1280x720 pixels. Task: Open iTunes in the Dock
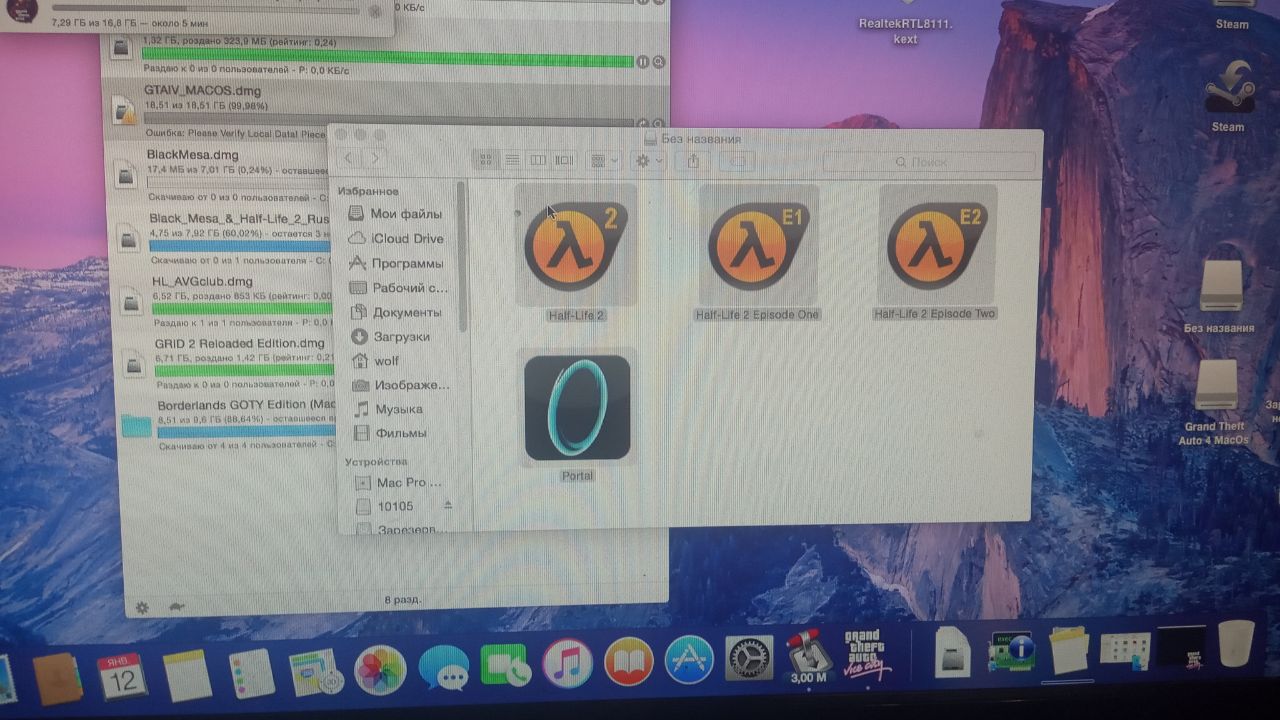(x=567, y=664)
